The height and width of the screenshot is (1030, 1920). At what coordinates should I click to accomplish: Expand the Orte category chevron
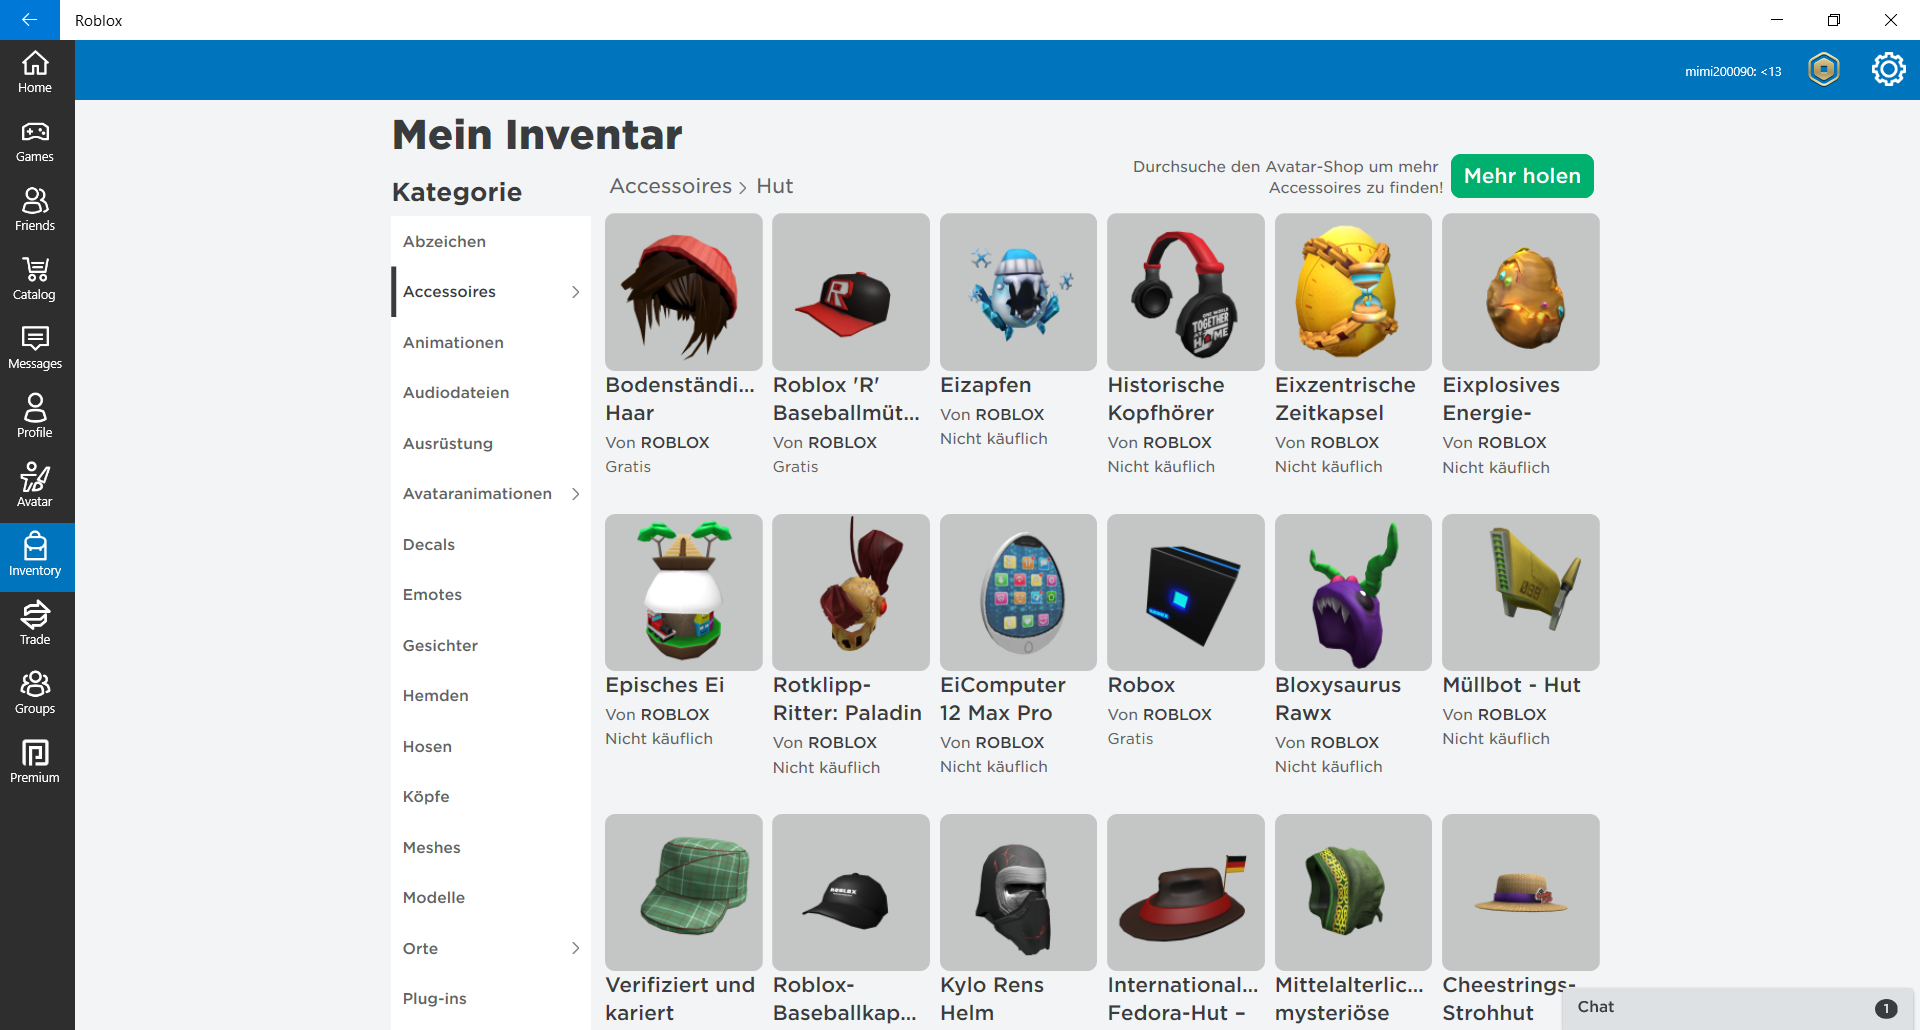point(575,948)
